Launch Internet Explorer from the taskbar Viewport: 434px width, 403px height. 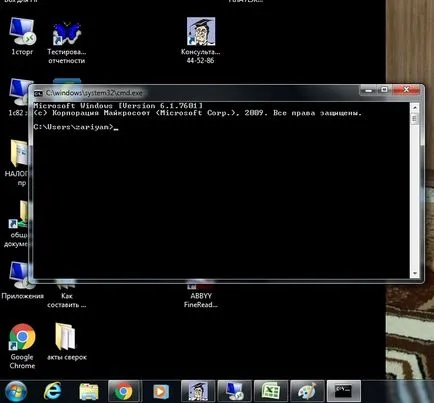[53, 391]
